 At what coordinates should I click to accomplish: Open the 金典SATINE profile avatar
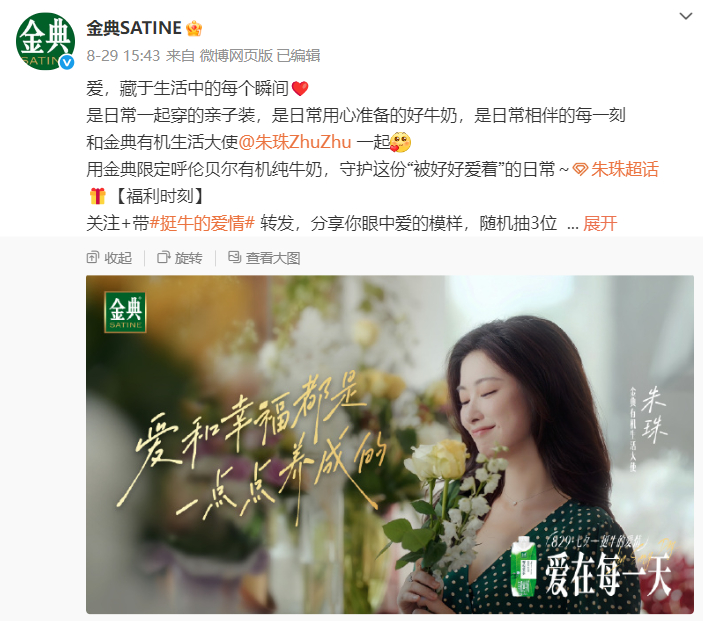pos(45,42)
